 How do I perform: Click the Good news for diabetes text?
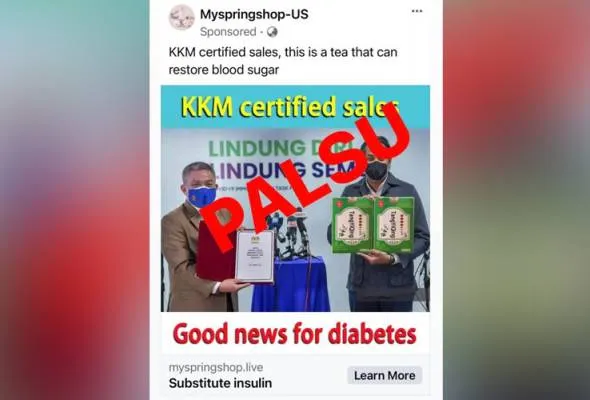[295, 334]
